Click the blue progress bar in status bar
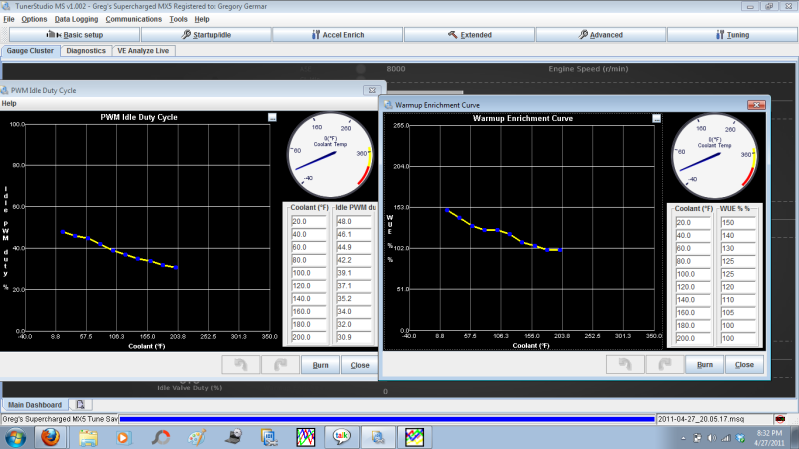Image resolution: width=799 pixels, height=449 pixels. pos(386,418)
